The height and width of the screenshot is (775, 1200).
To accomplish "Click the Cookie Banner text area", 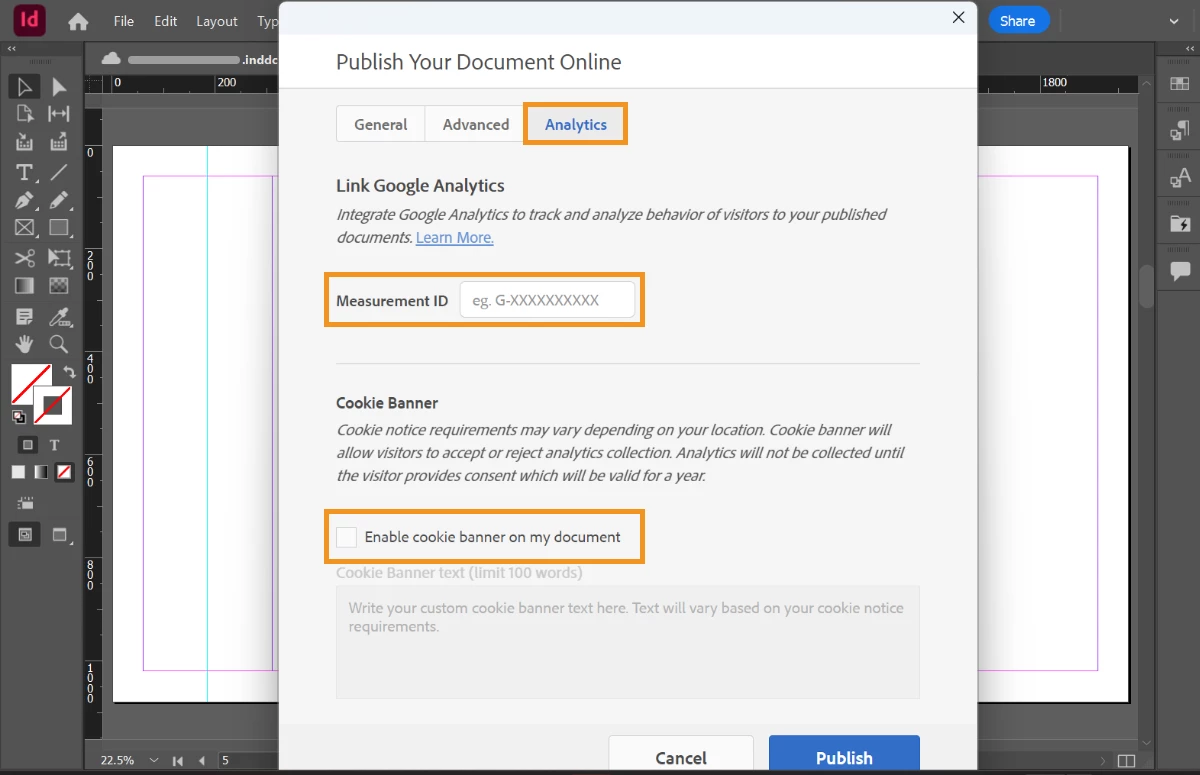I will tap(628, 642).
